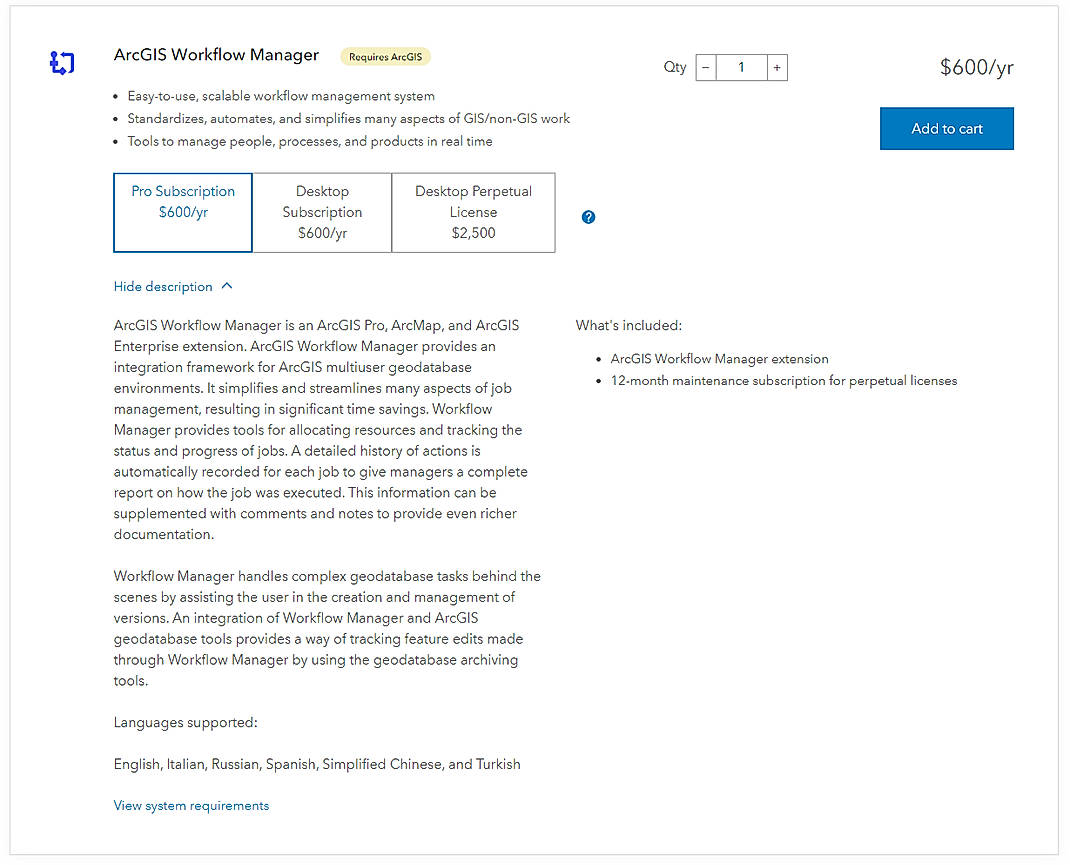Viewport: 1070px width, 865px height.
Task: Click the Hide description chevron arrow
Action: pyautogui.click(x=227, y=286)
